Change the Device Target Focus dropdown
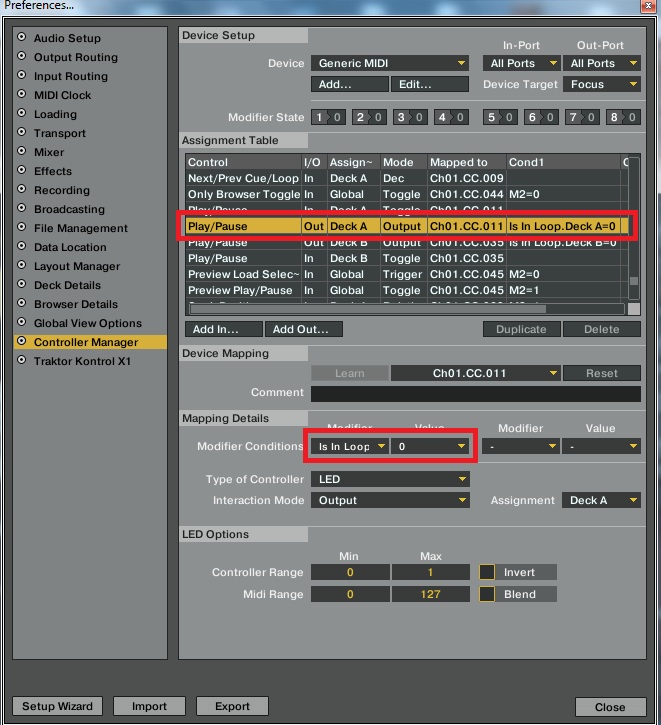 pyautogui.click(x=601, y=84)
